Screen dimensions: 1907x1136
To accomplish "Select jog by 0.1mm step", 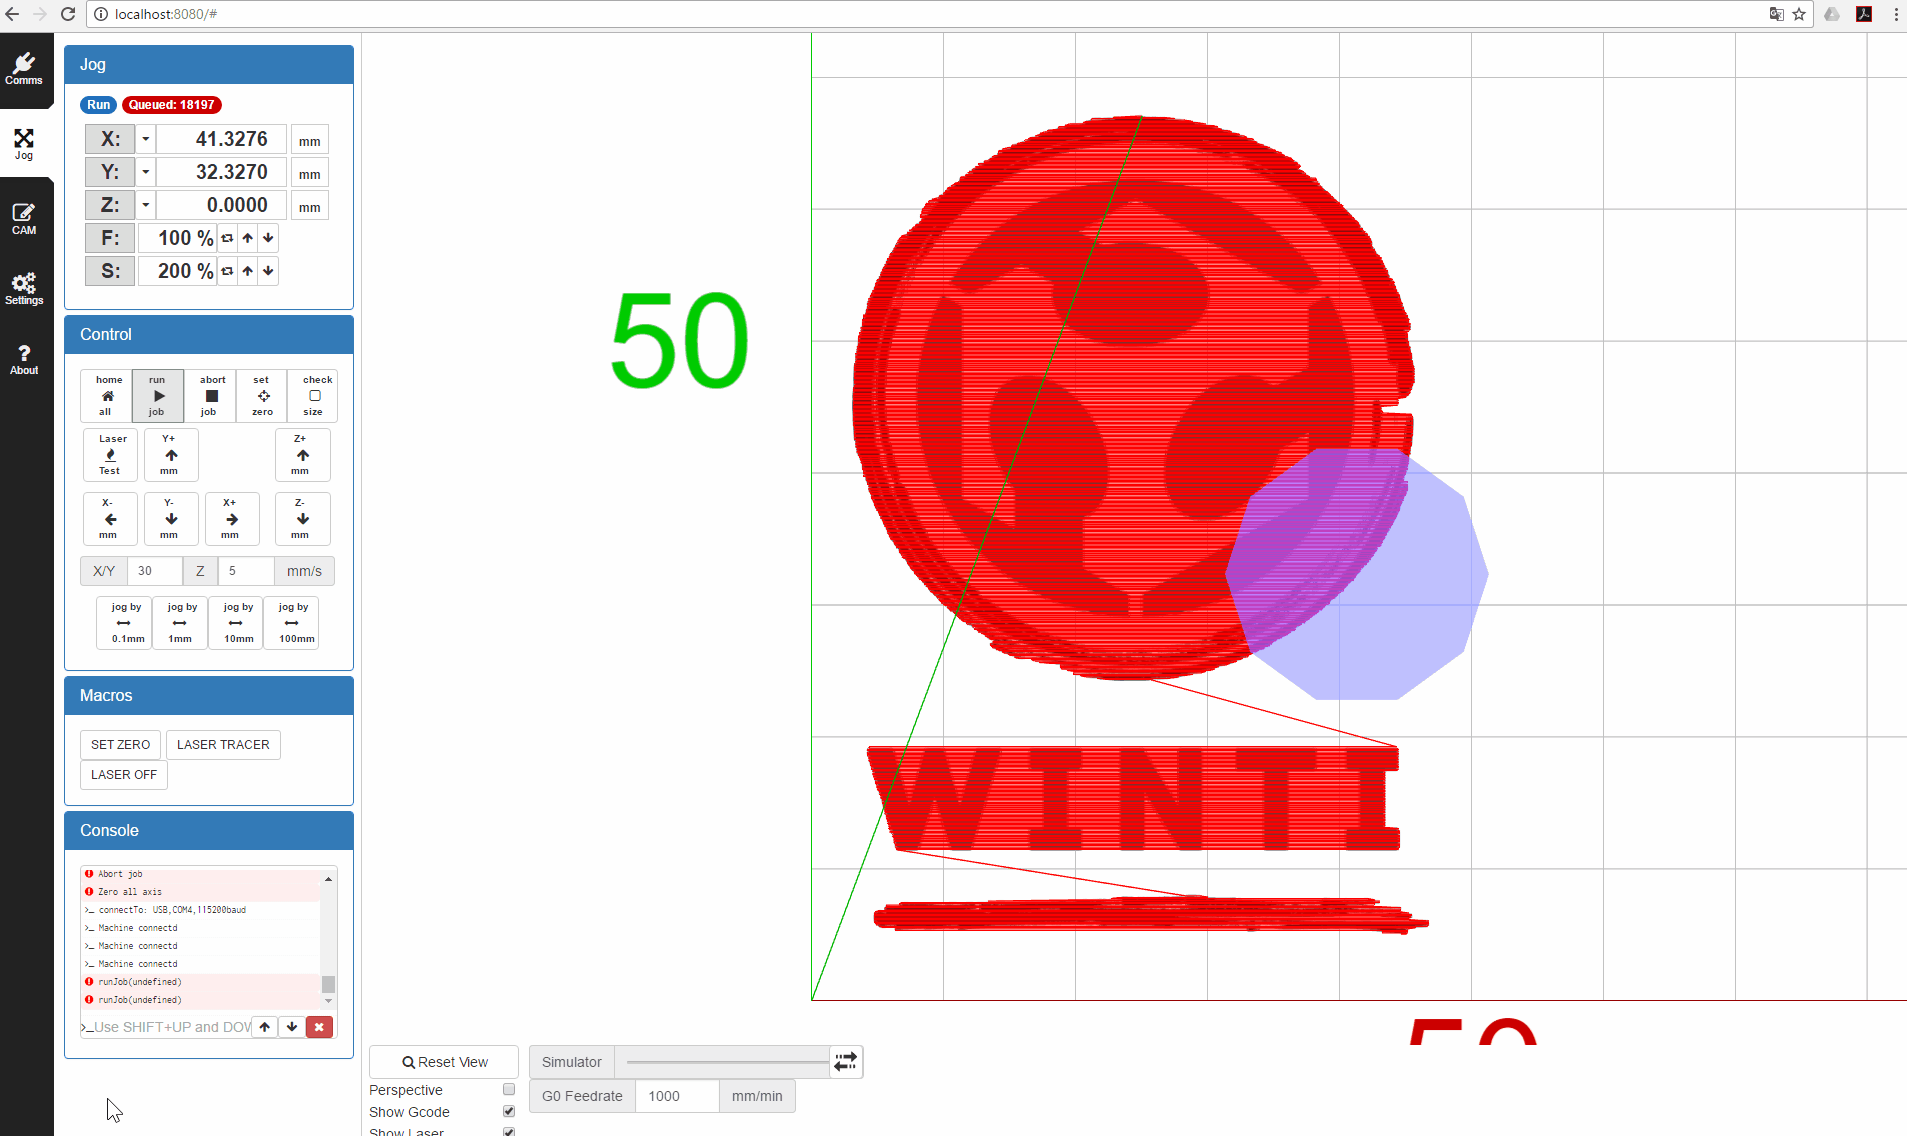I will click(125, 623).
